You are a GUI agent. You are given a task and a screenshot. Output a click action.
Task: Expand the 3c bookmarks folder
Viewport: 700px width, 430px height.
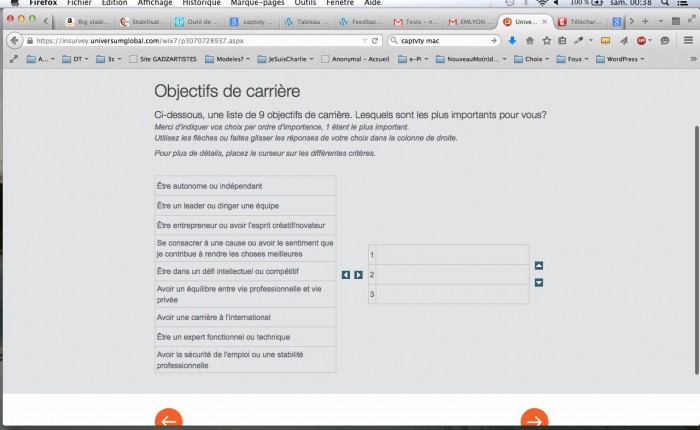108,59
